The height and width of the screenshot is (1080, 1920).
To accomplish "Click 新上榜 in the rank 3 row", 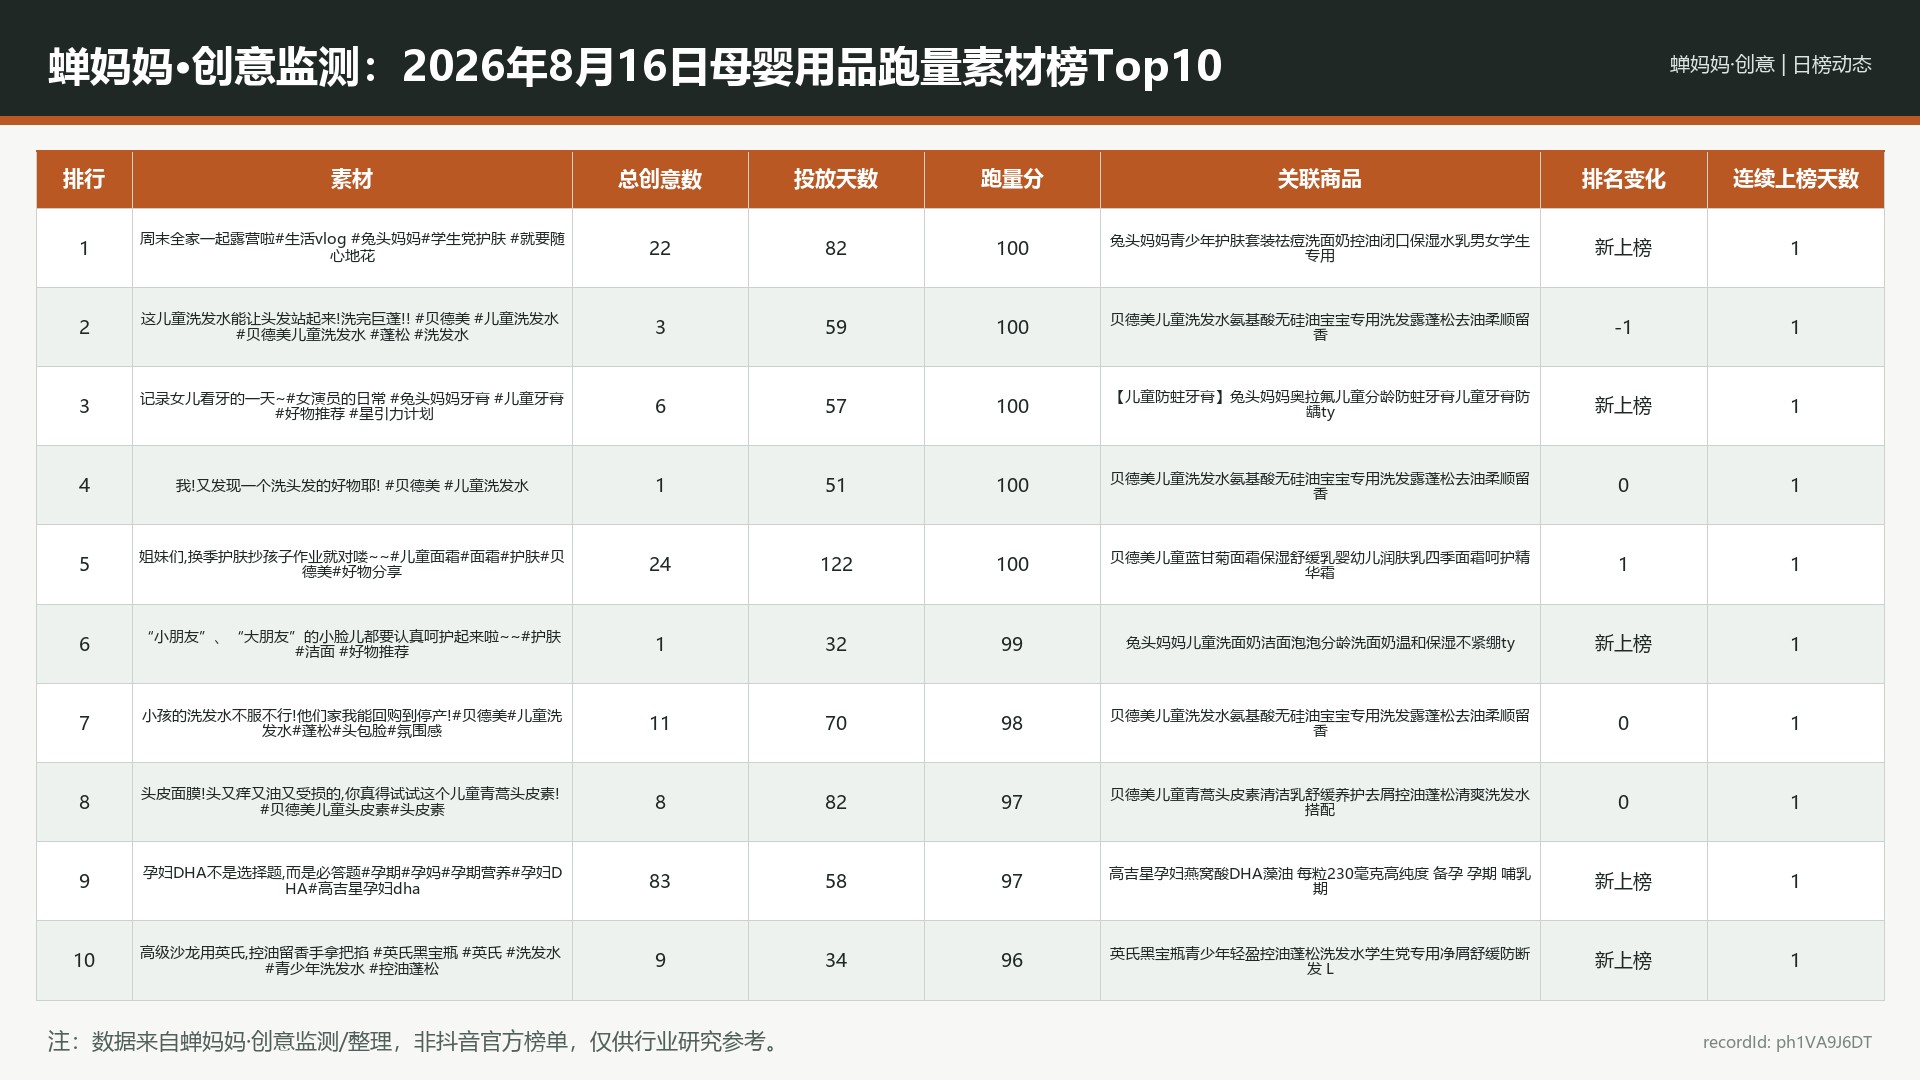I will coord(1623,405).
